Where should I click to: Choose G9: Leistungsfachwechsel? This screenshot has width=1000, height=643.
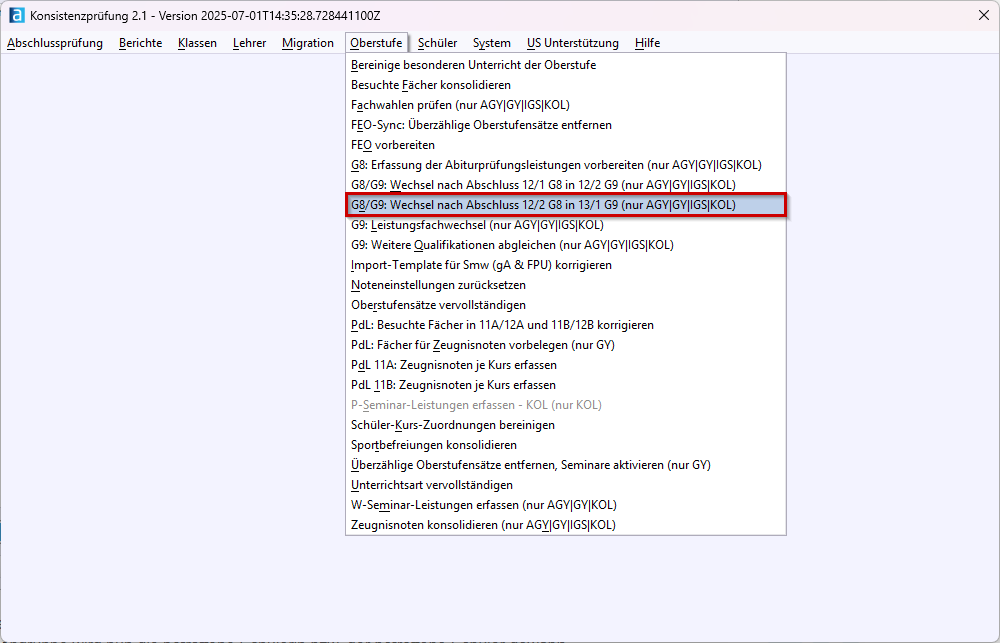[566, 225]
